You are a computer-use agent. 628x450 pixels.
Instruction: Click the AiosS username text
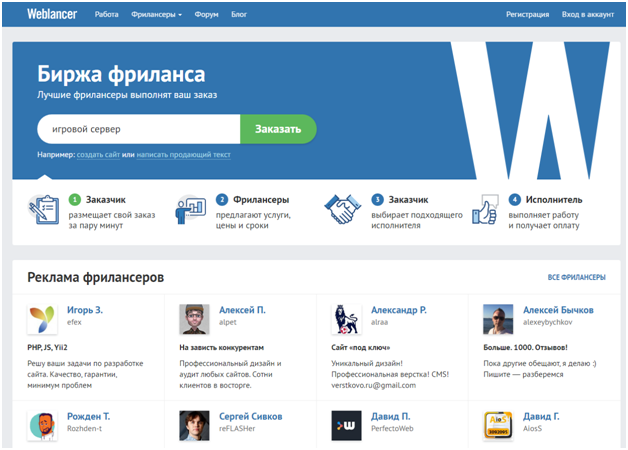532,428
